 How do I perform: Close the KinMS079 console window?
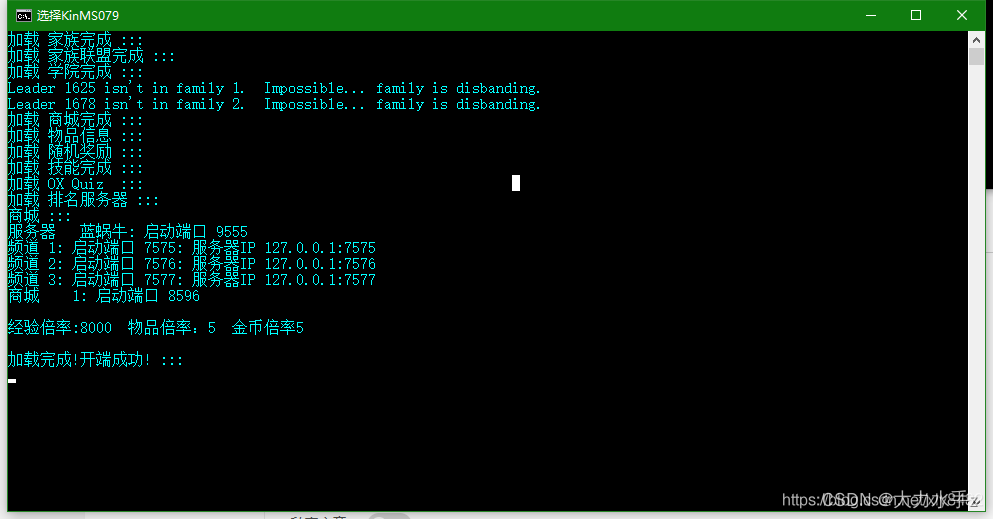point(961,15)
